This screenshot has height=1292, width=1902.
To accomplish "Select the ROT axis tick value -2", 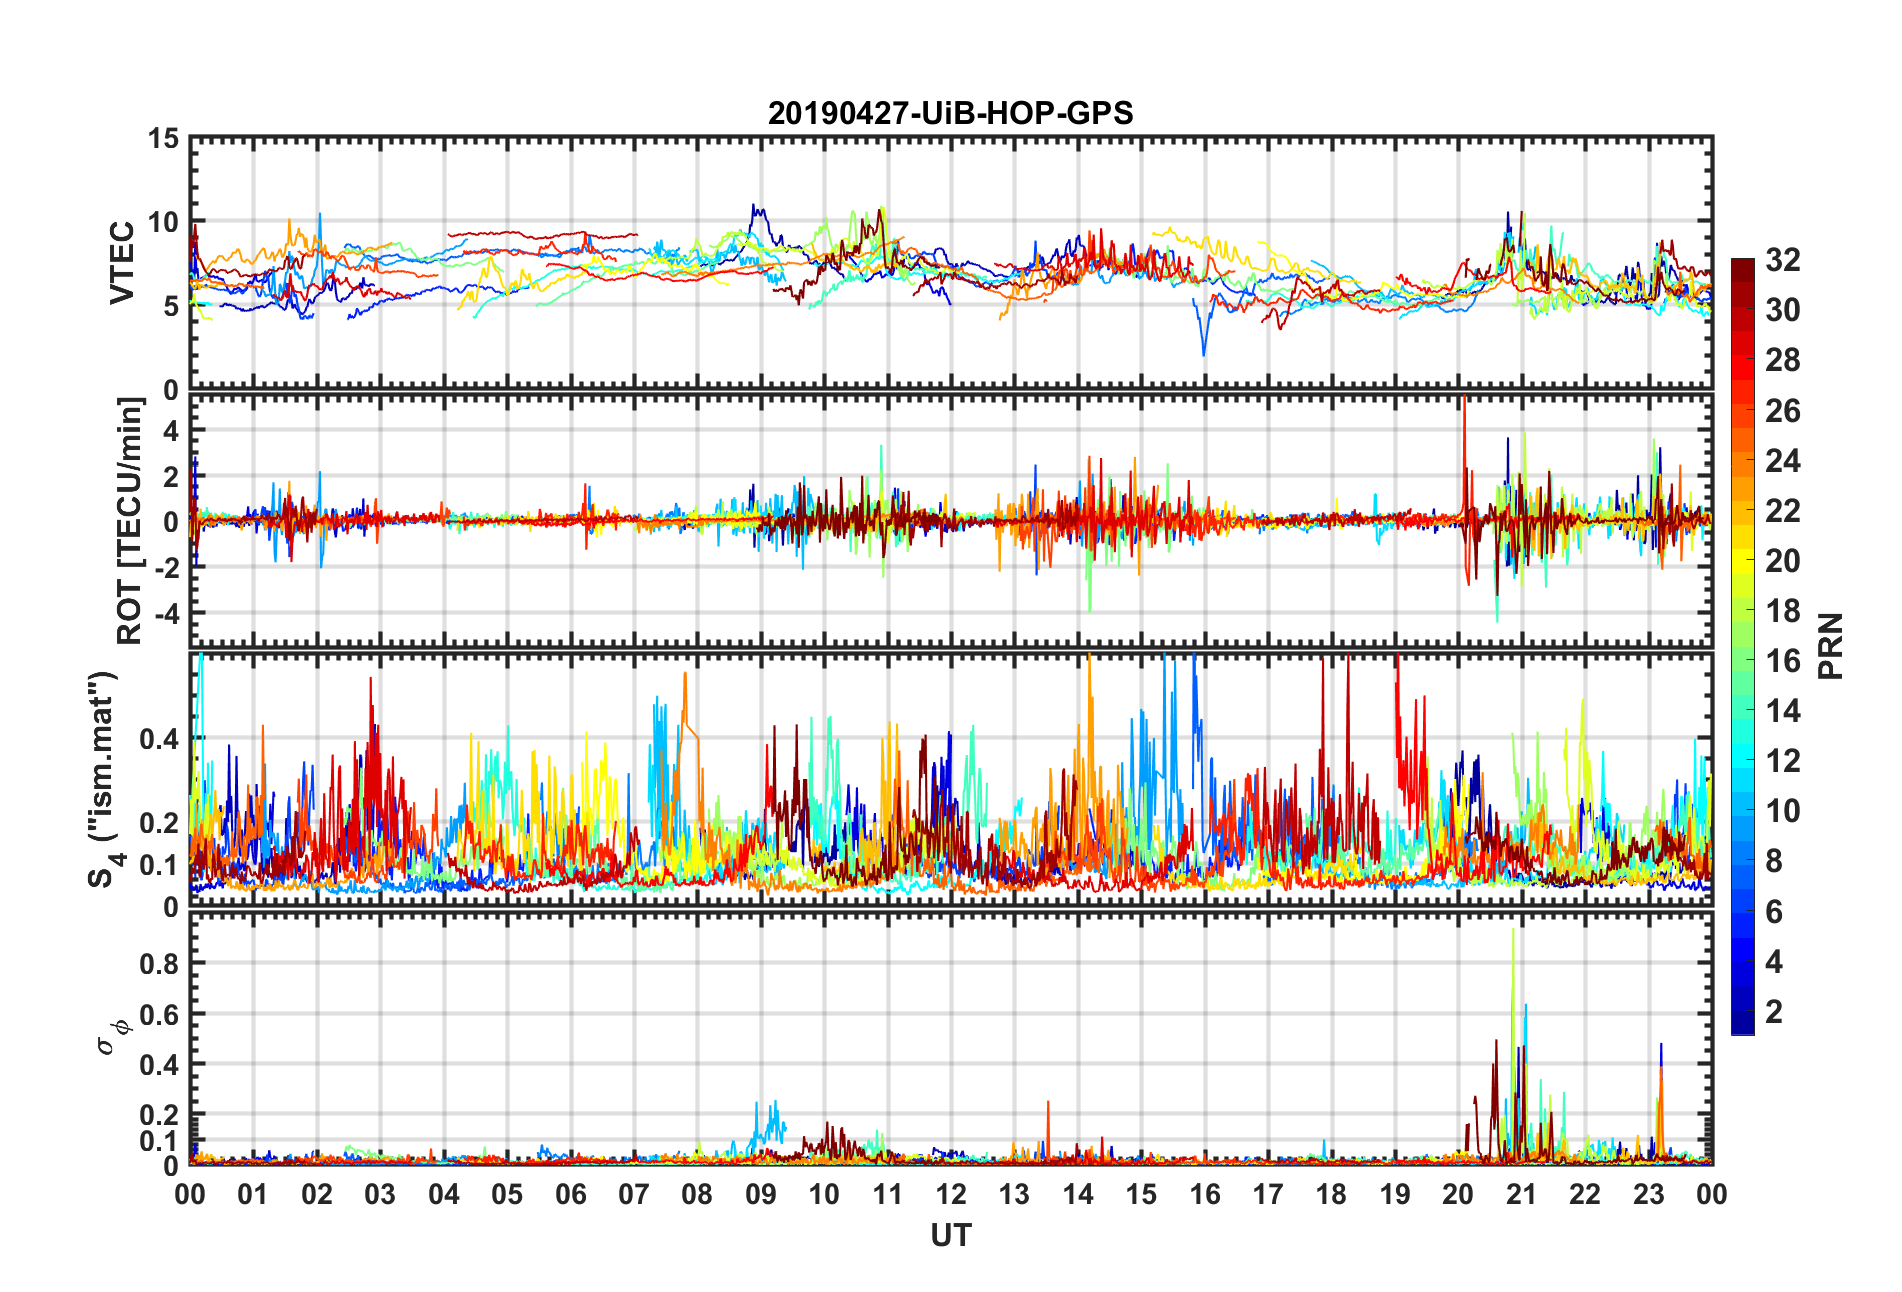I will click(166, 567).
